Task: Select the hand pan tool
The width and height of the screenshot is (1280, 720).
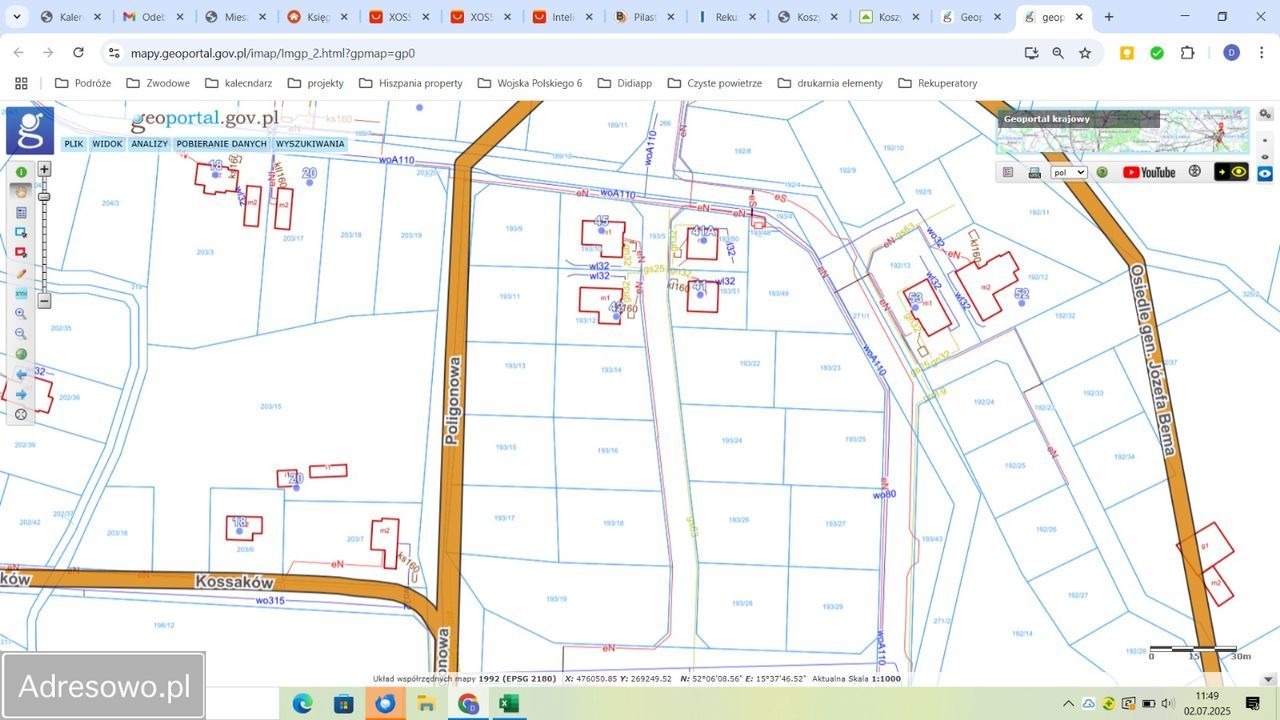Action: click(x=21, y=192)
